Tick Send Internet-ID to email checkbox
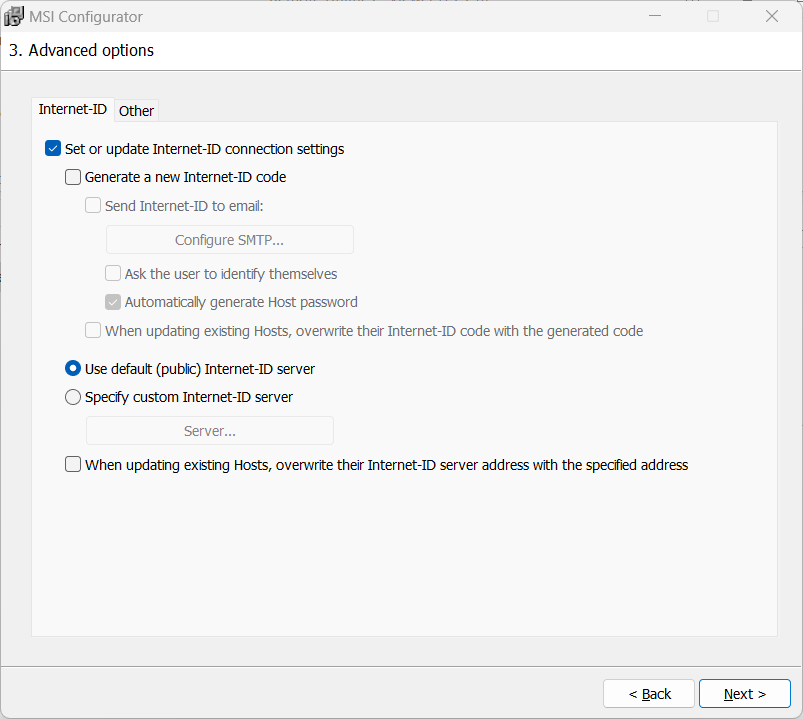The height and width of the screenshot is (719, 803). click(93, 207)
